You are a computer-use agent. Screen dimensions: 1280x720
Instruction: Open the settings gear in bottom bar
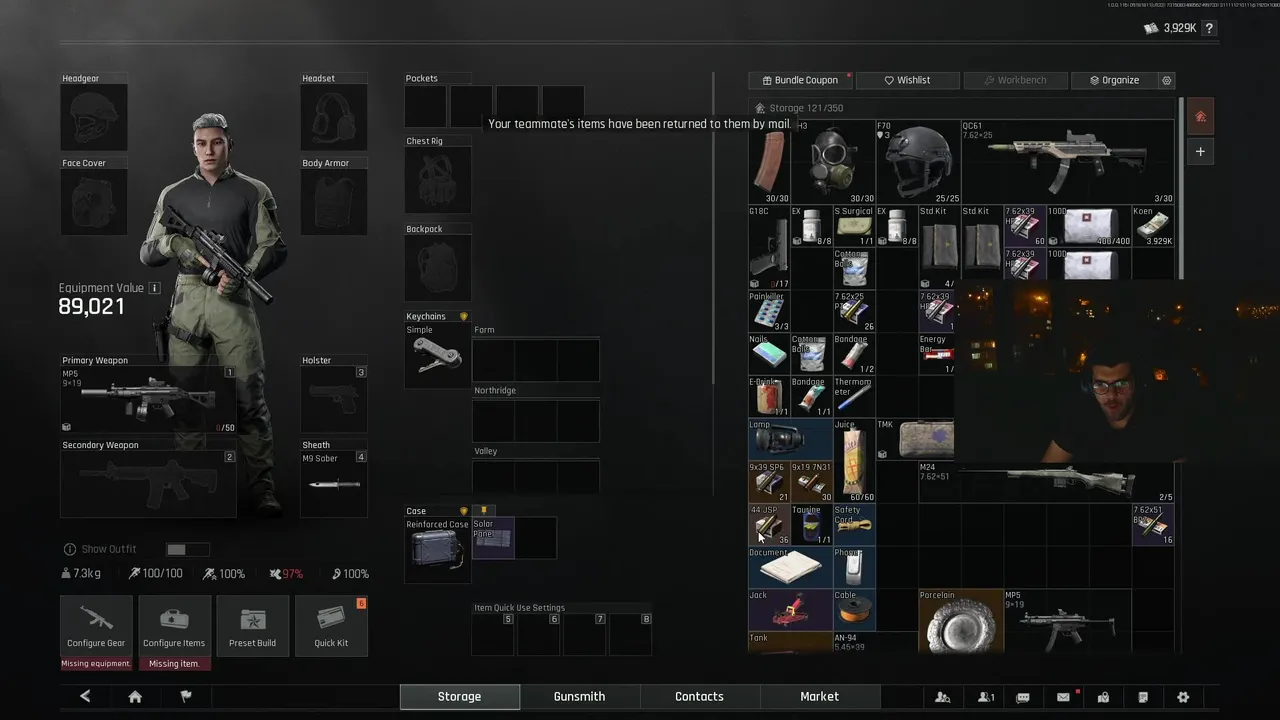[1183, 697]
